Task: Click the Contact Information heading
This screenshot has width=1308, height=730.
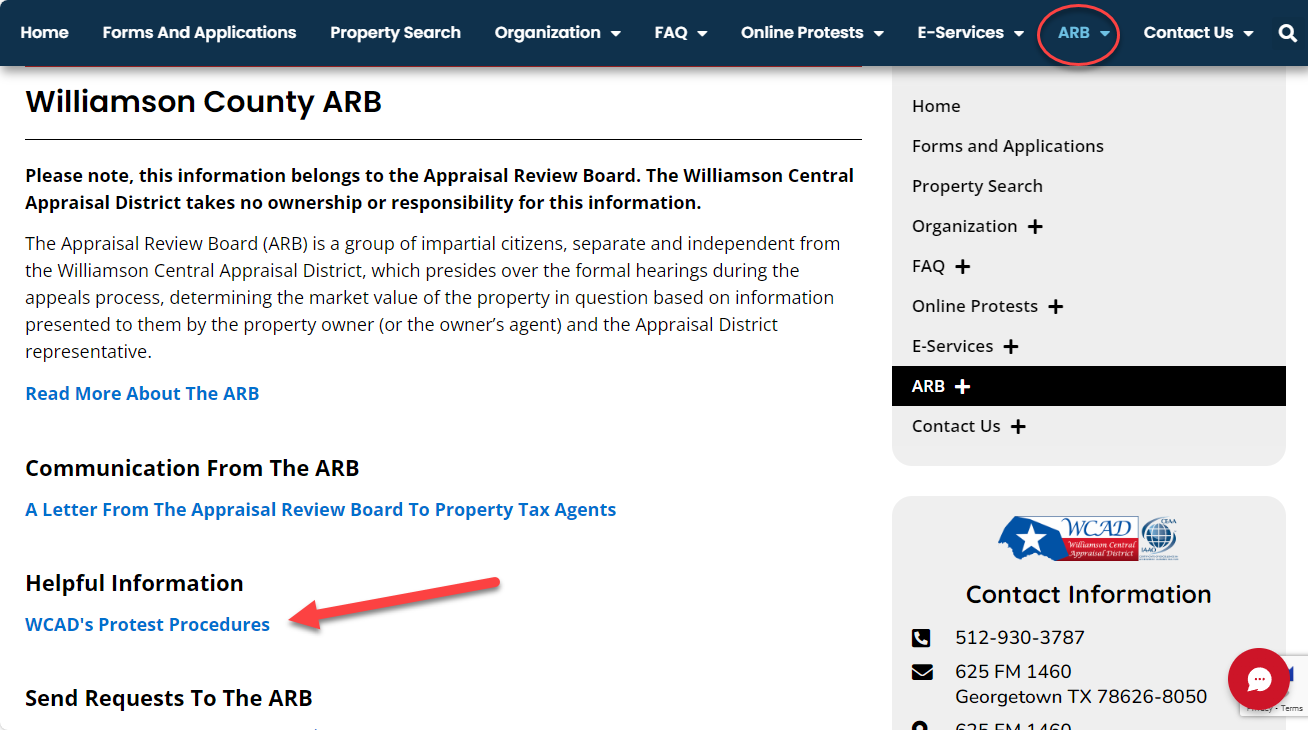Action: pyautogui.click(x=1088, y=594)
